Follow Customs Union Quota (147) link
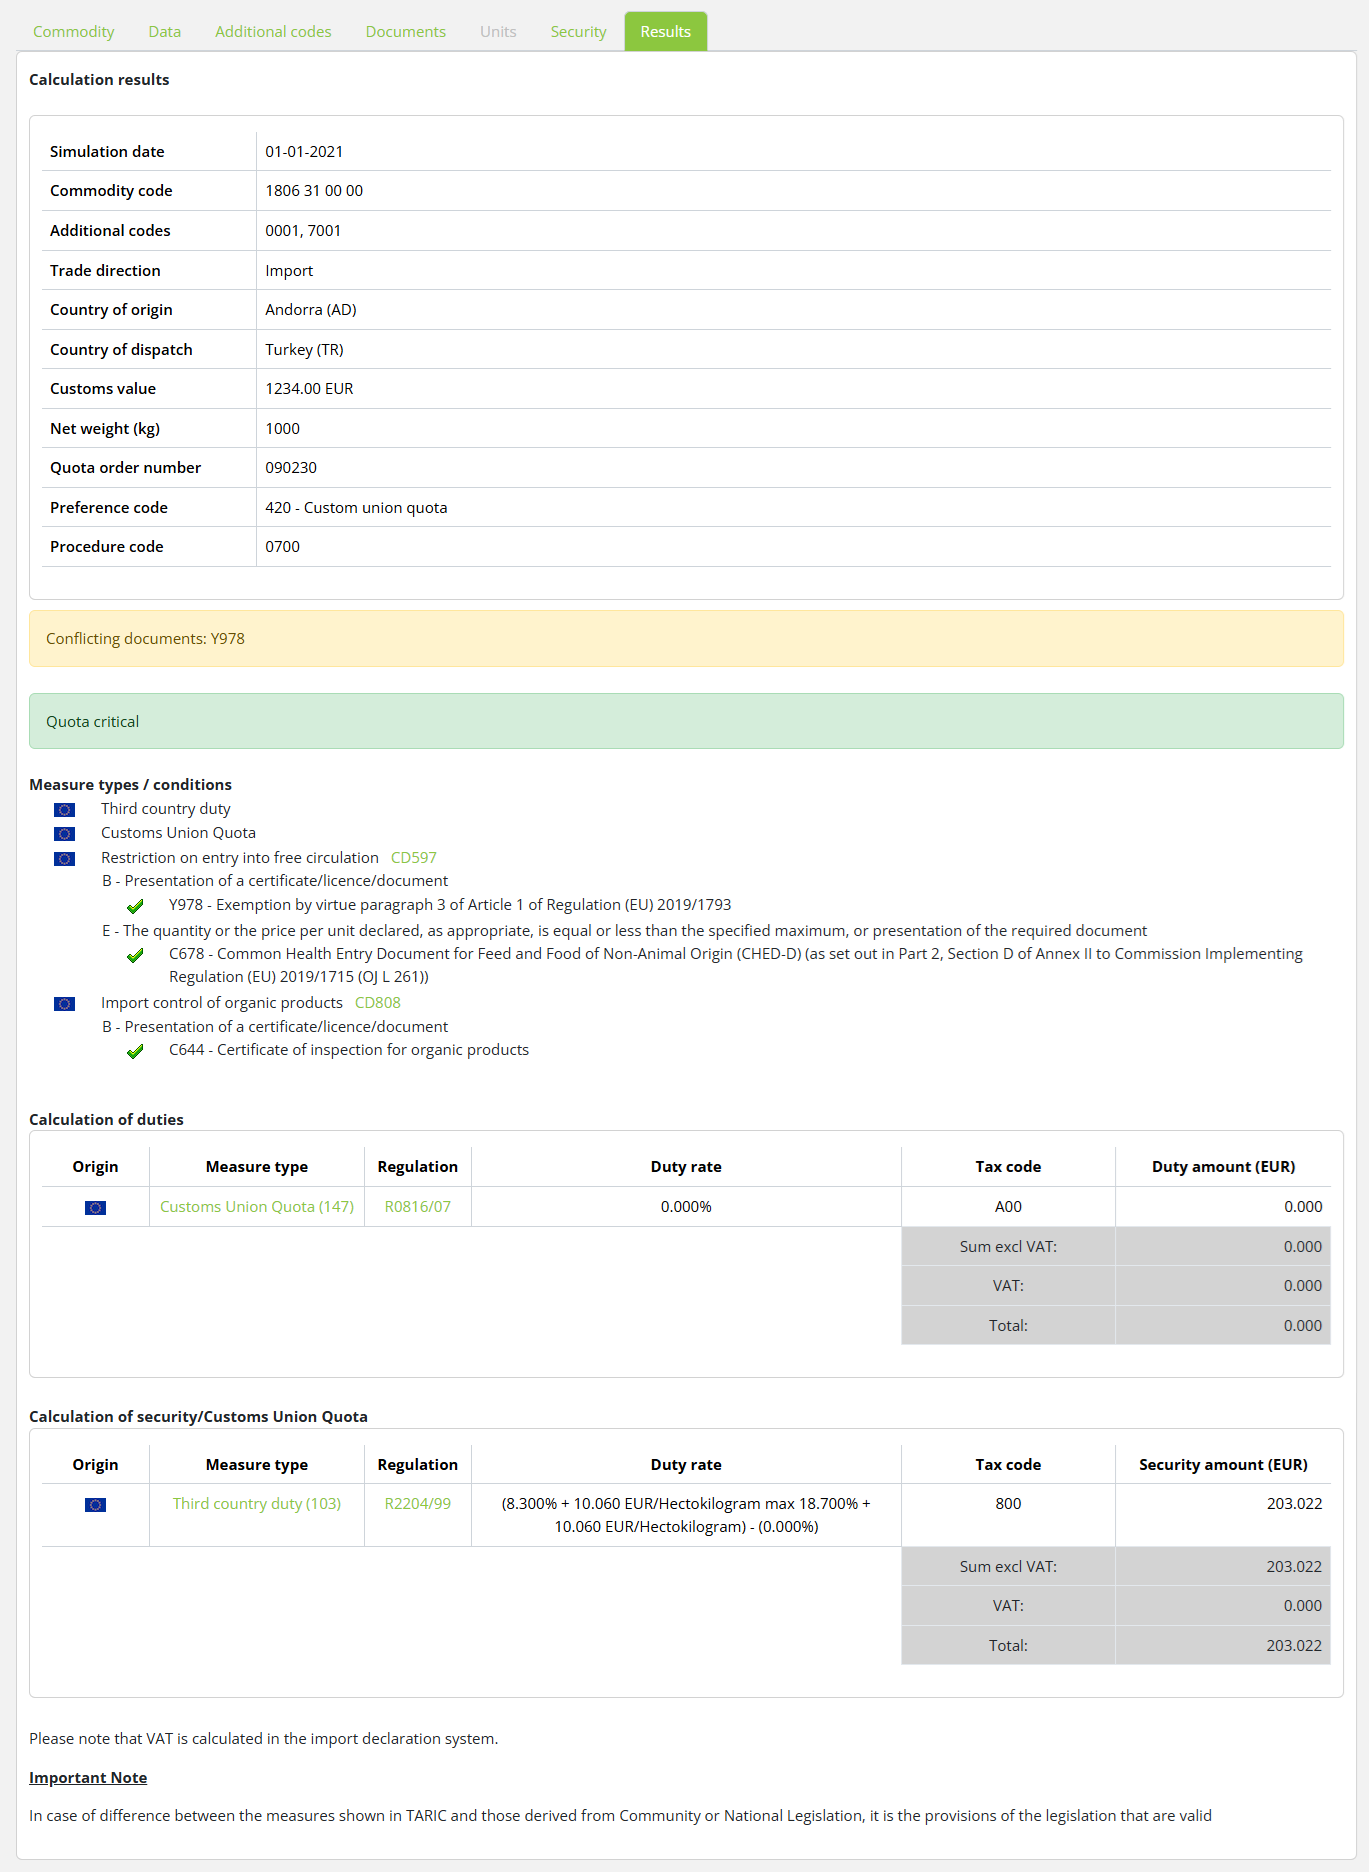1369x1872 pixels. pos(257,1207)
